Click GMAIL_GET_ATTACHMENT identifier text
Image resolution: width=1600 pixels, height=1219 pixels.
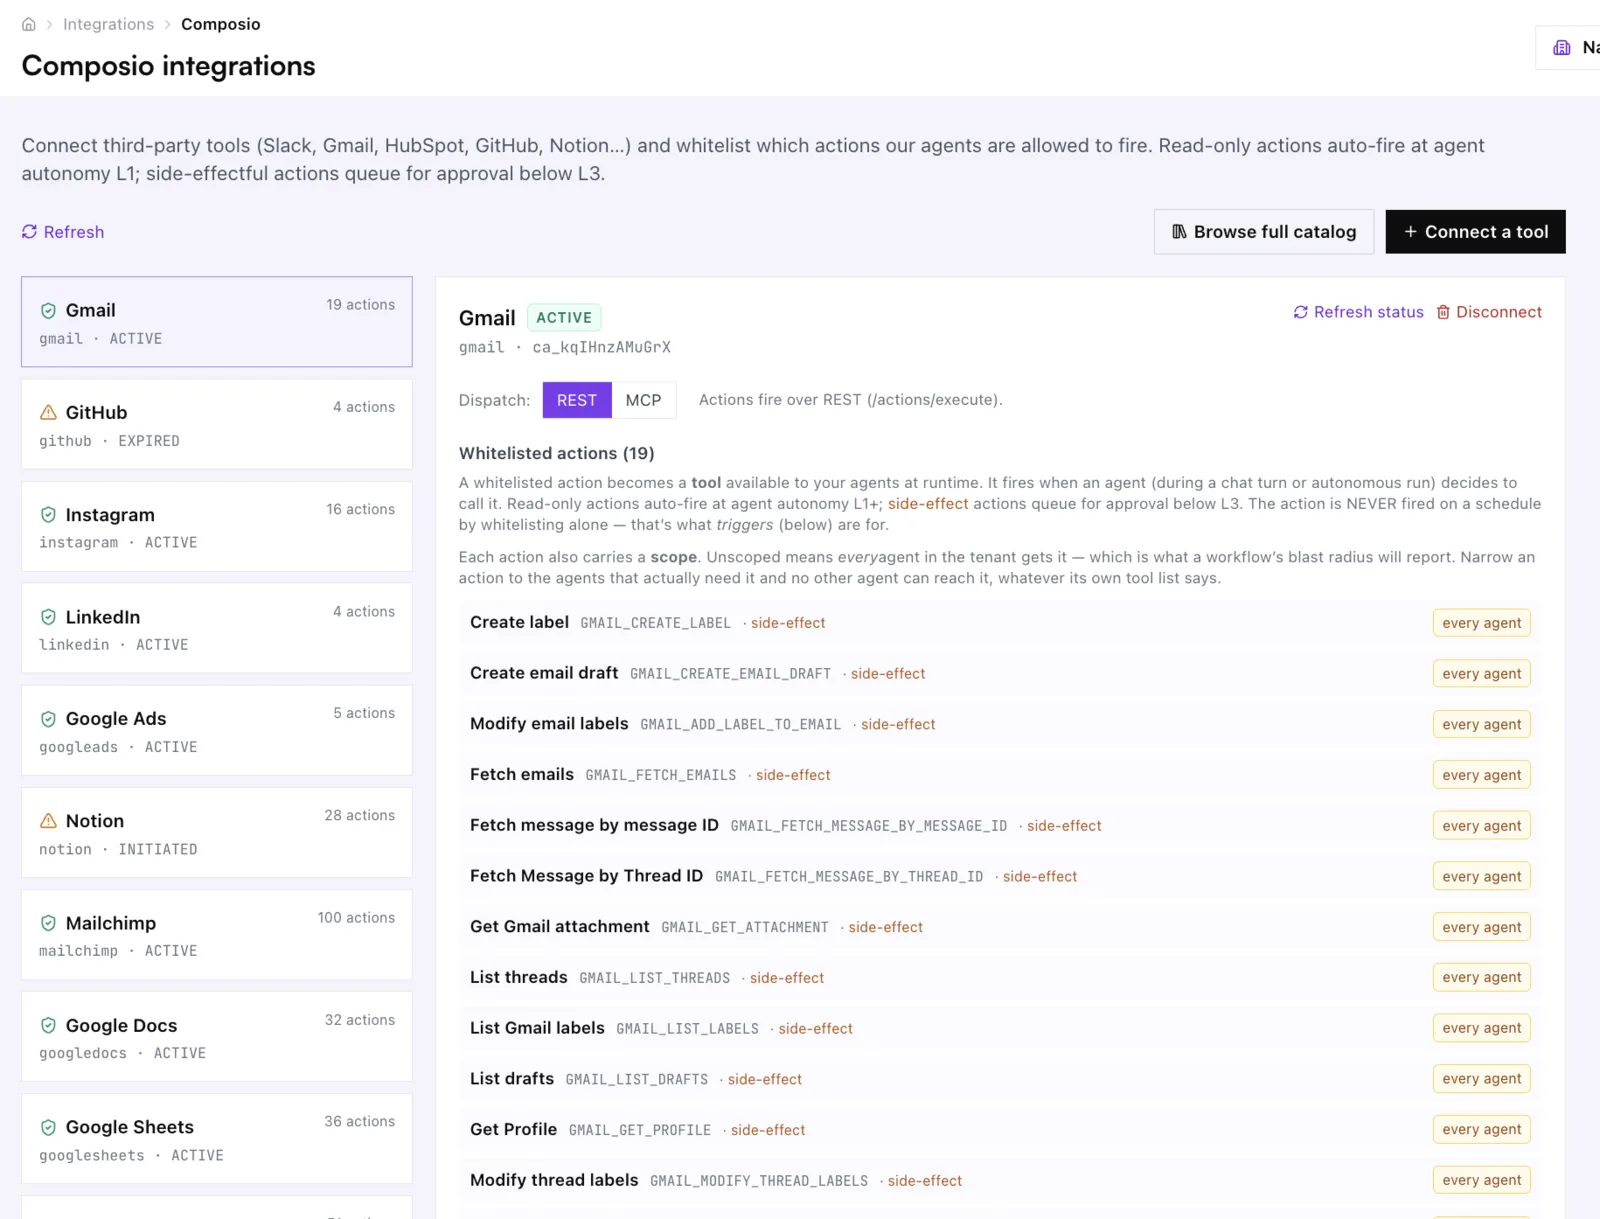point(745,928)
